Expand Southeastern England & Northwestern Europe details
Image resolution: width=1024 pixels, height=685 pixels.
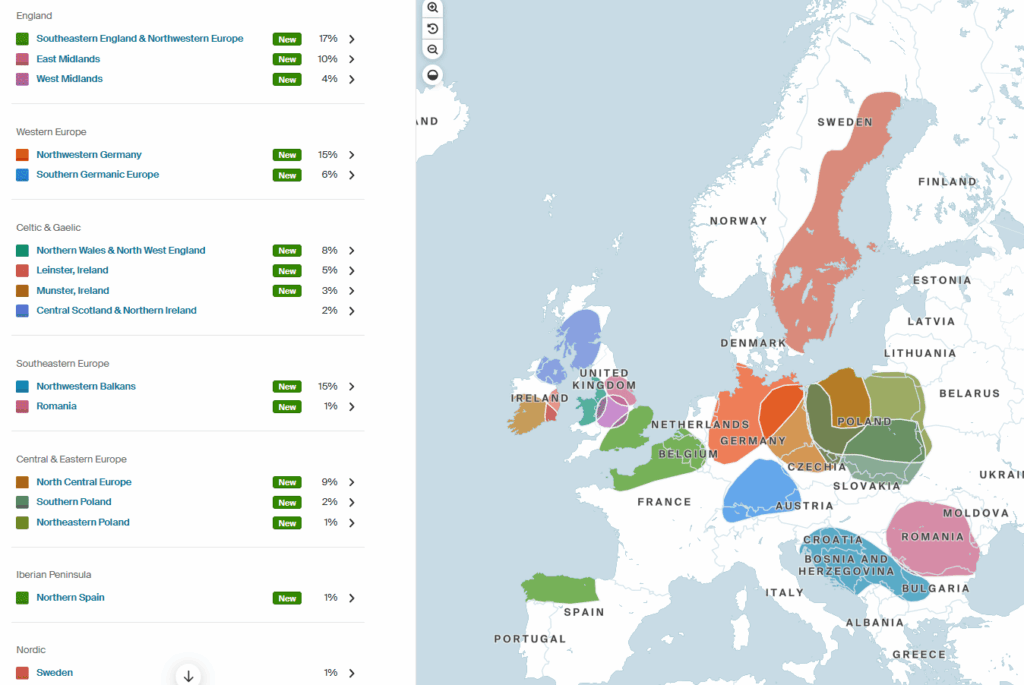tap(352, 39)
